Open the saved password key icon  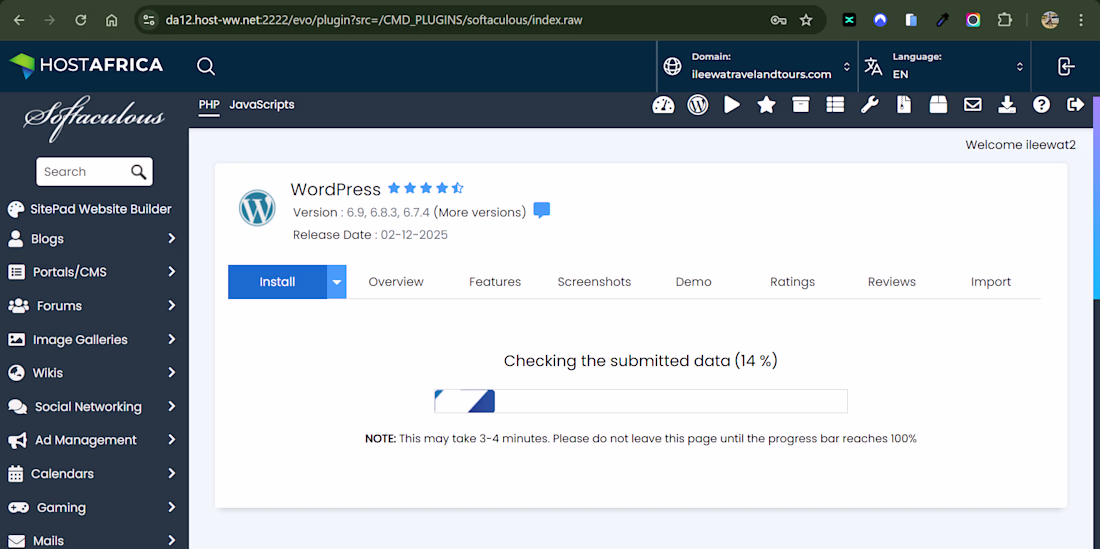pos(778,20)
